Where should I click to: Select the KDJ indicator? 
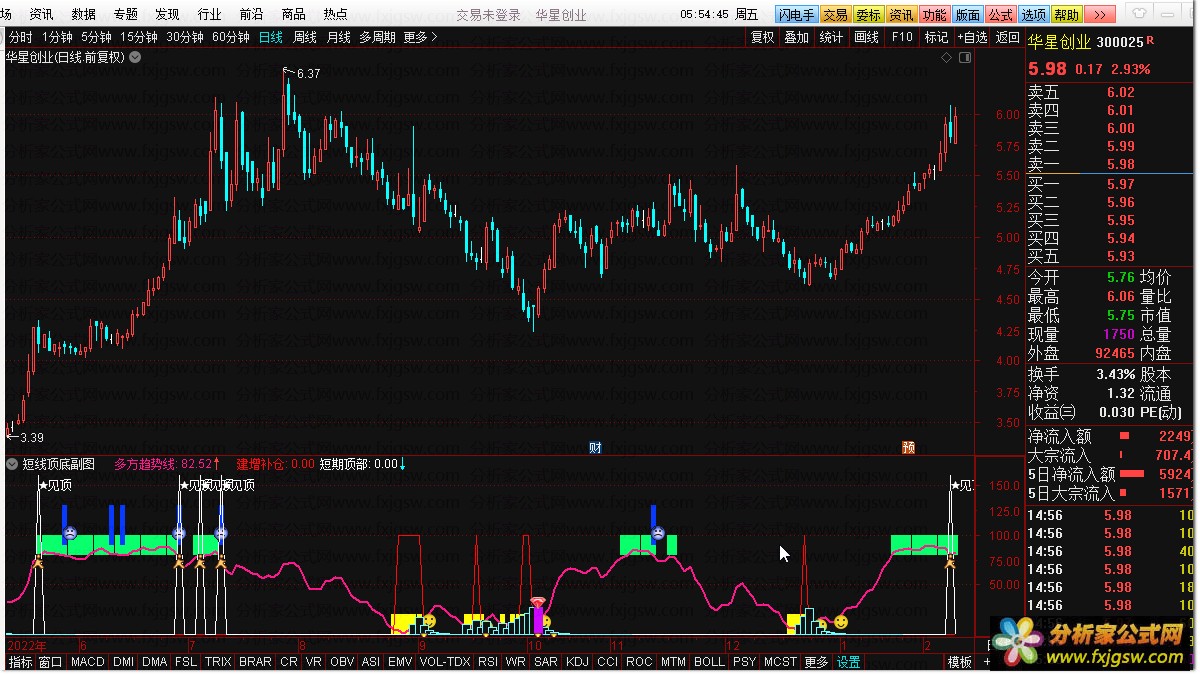coord(577,662)
